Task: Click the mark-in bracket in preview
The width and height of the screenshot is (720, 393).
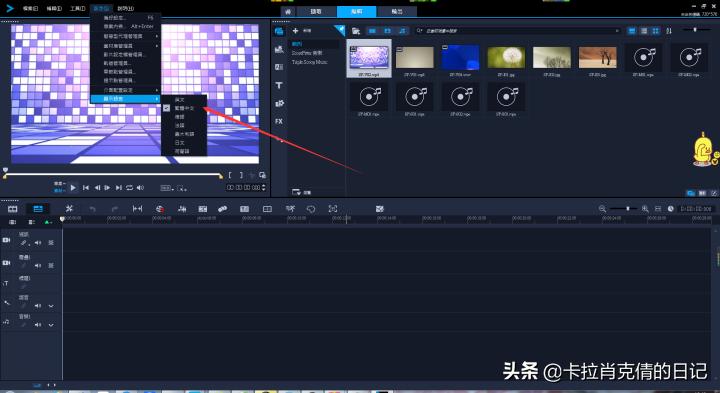Action: click(230, 175)
